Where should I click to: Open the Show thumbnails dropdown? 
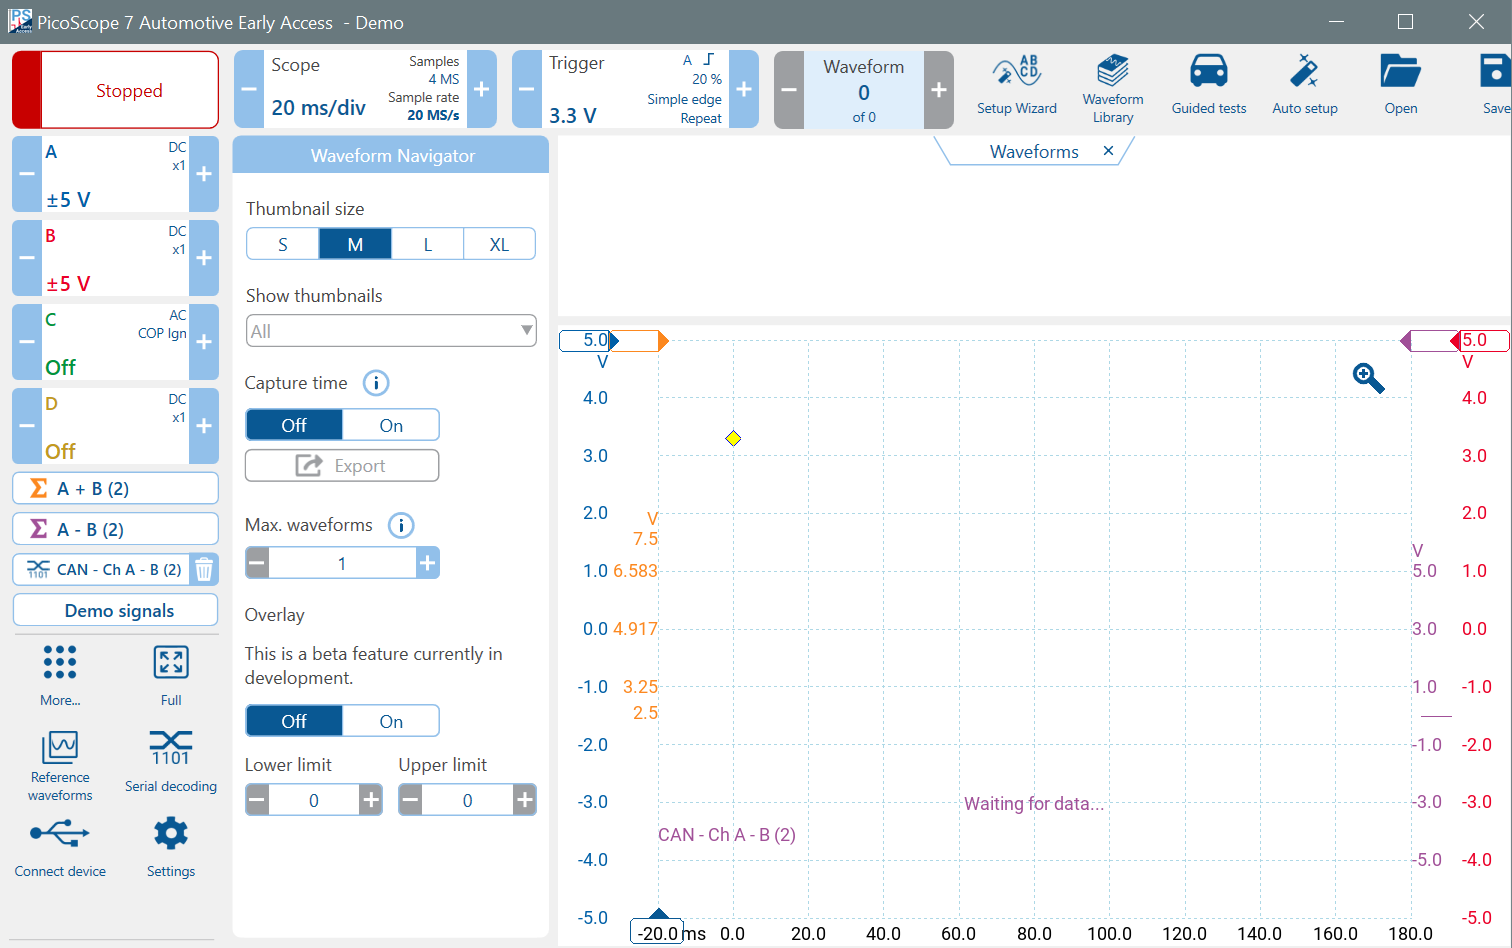click(x=391, y=331)
